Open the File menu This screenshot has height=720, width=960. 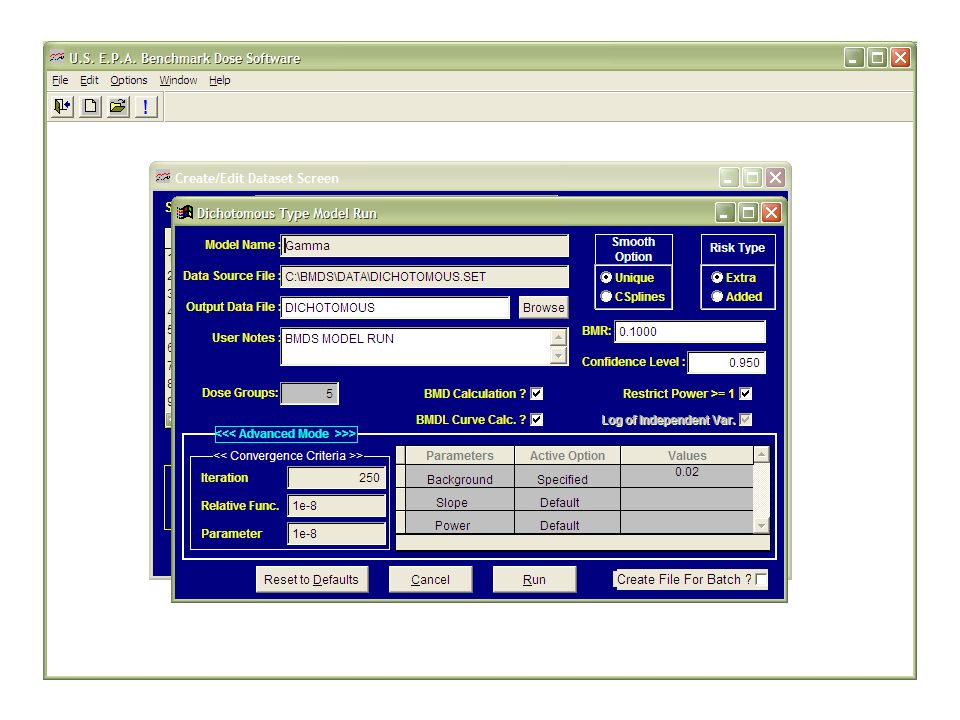[x=60, y=80]
